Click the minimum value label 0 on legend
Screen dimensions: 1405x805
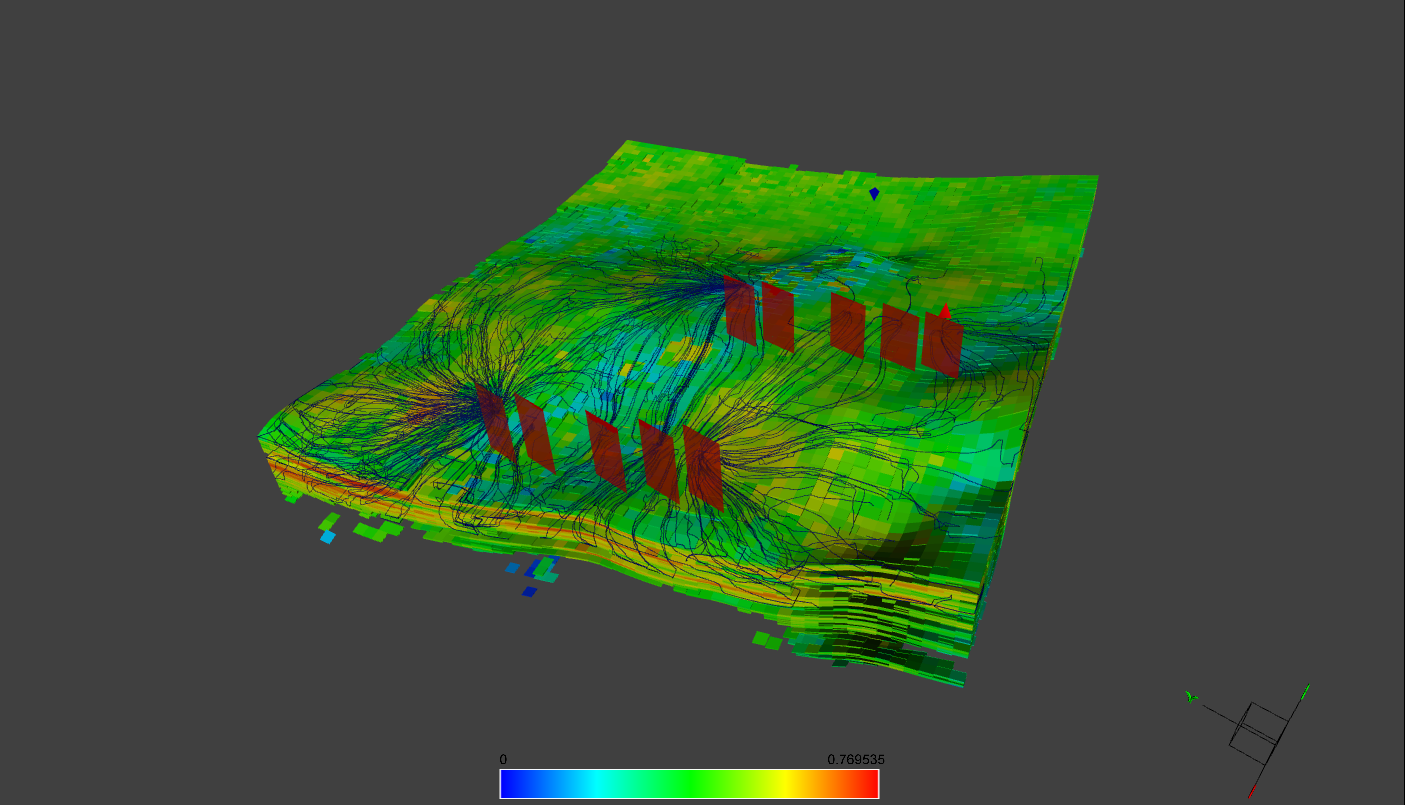point(503,759)
